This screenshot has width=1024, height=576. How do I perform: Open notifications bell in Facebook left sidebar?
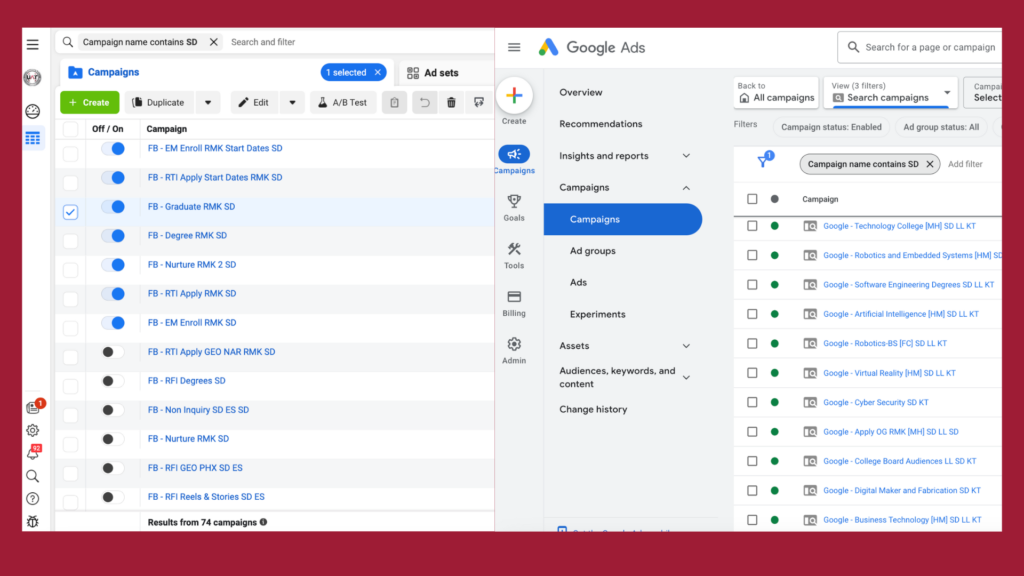pyautogui.click(x=33, y=453)
